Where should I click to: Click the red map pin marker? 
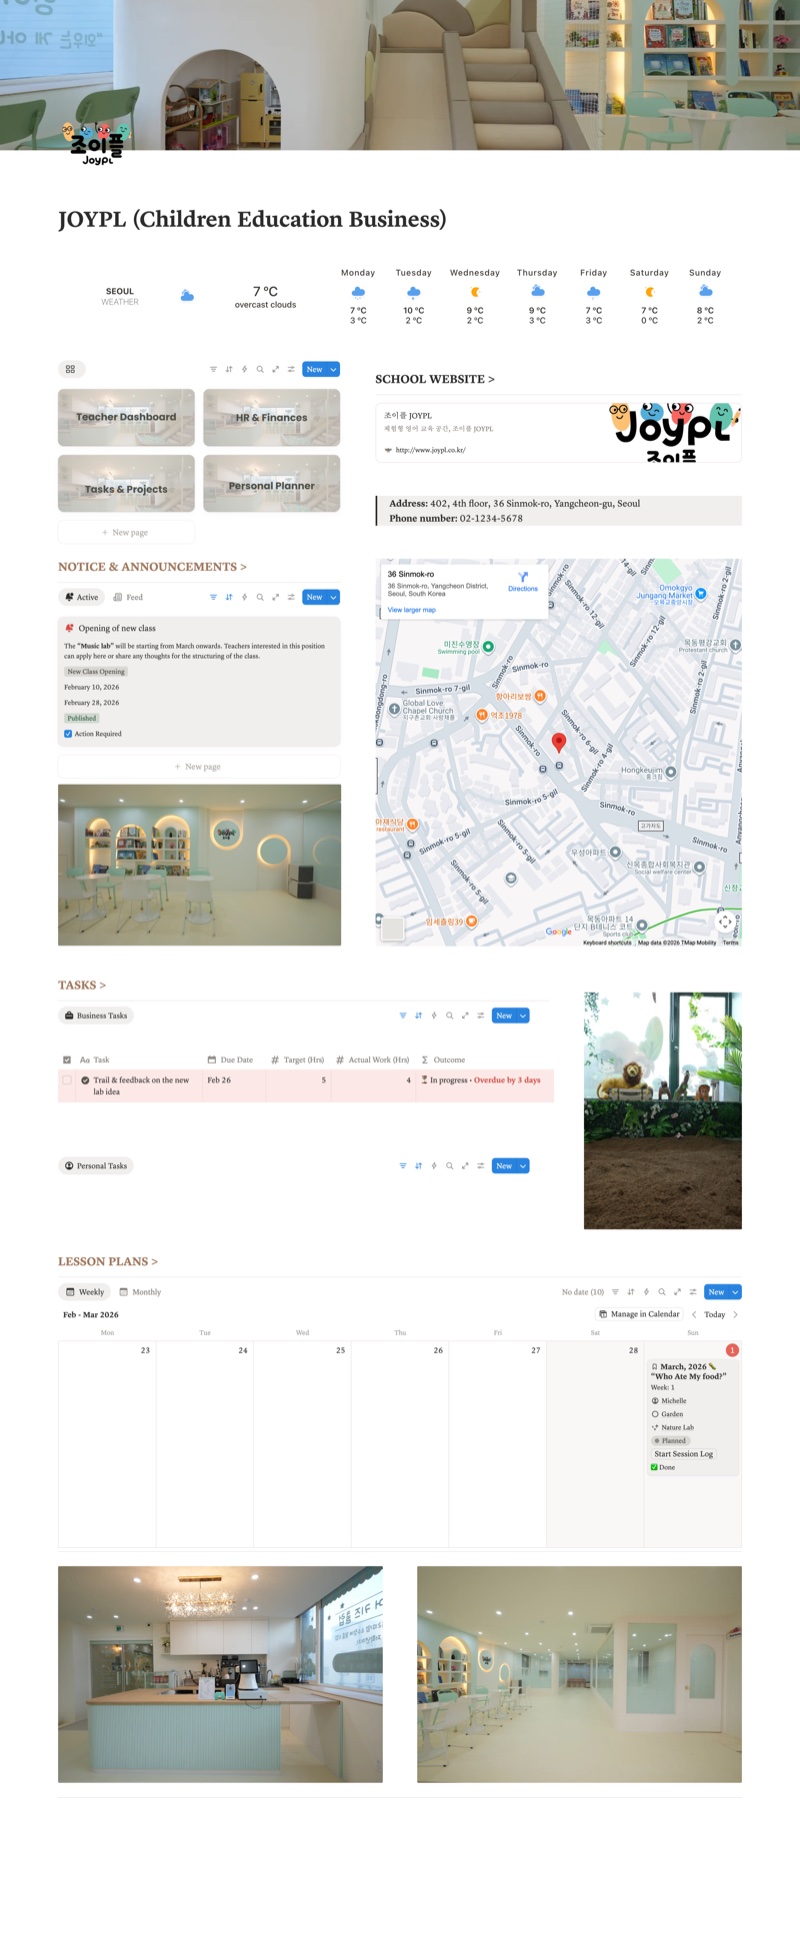tap(559, 742)
